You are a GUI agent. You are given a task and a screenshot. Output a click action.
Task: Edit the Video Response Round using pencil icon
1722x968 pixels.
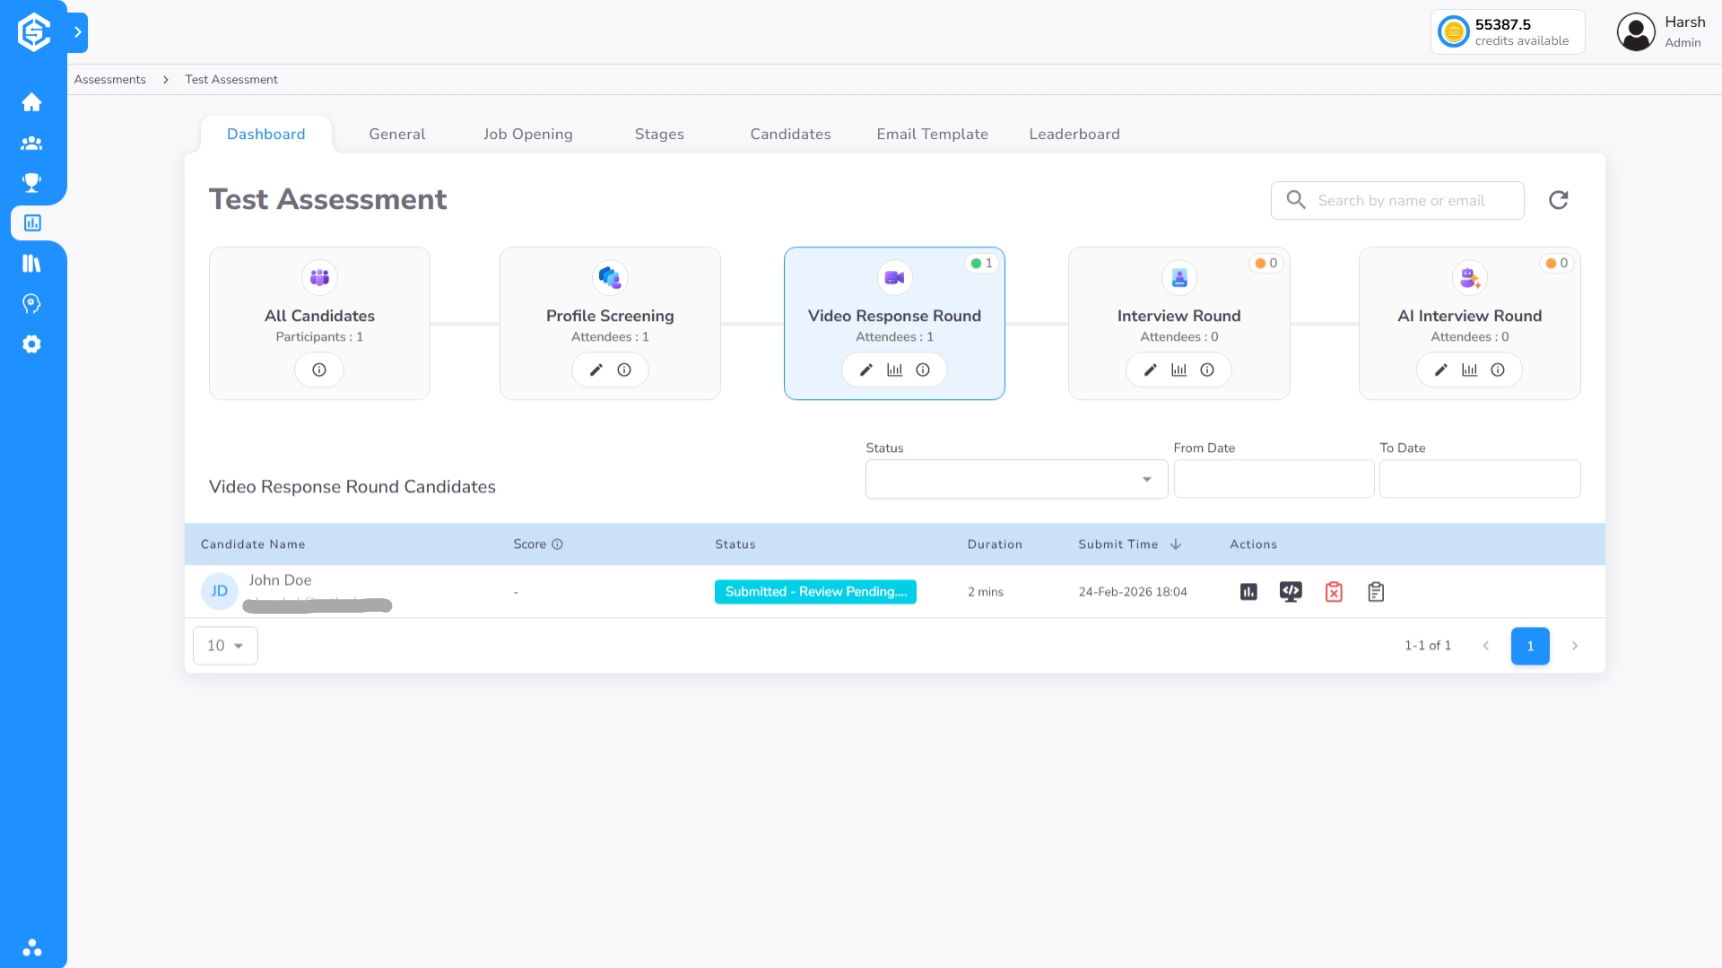click(866, 369)
